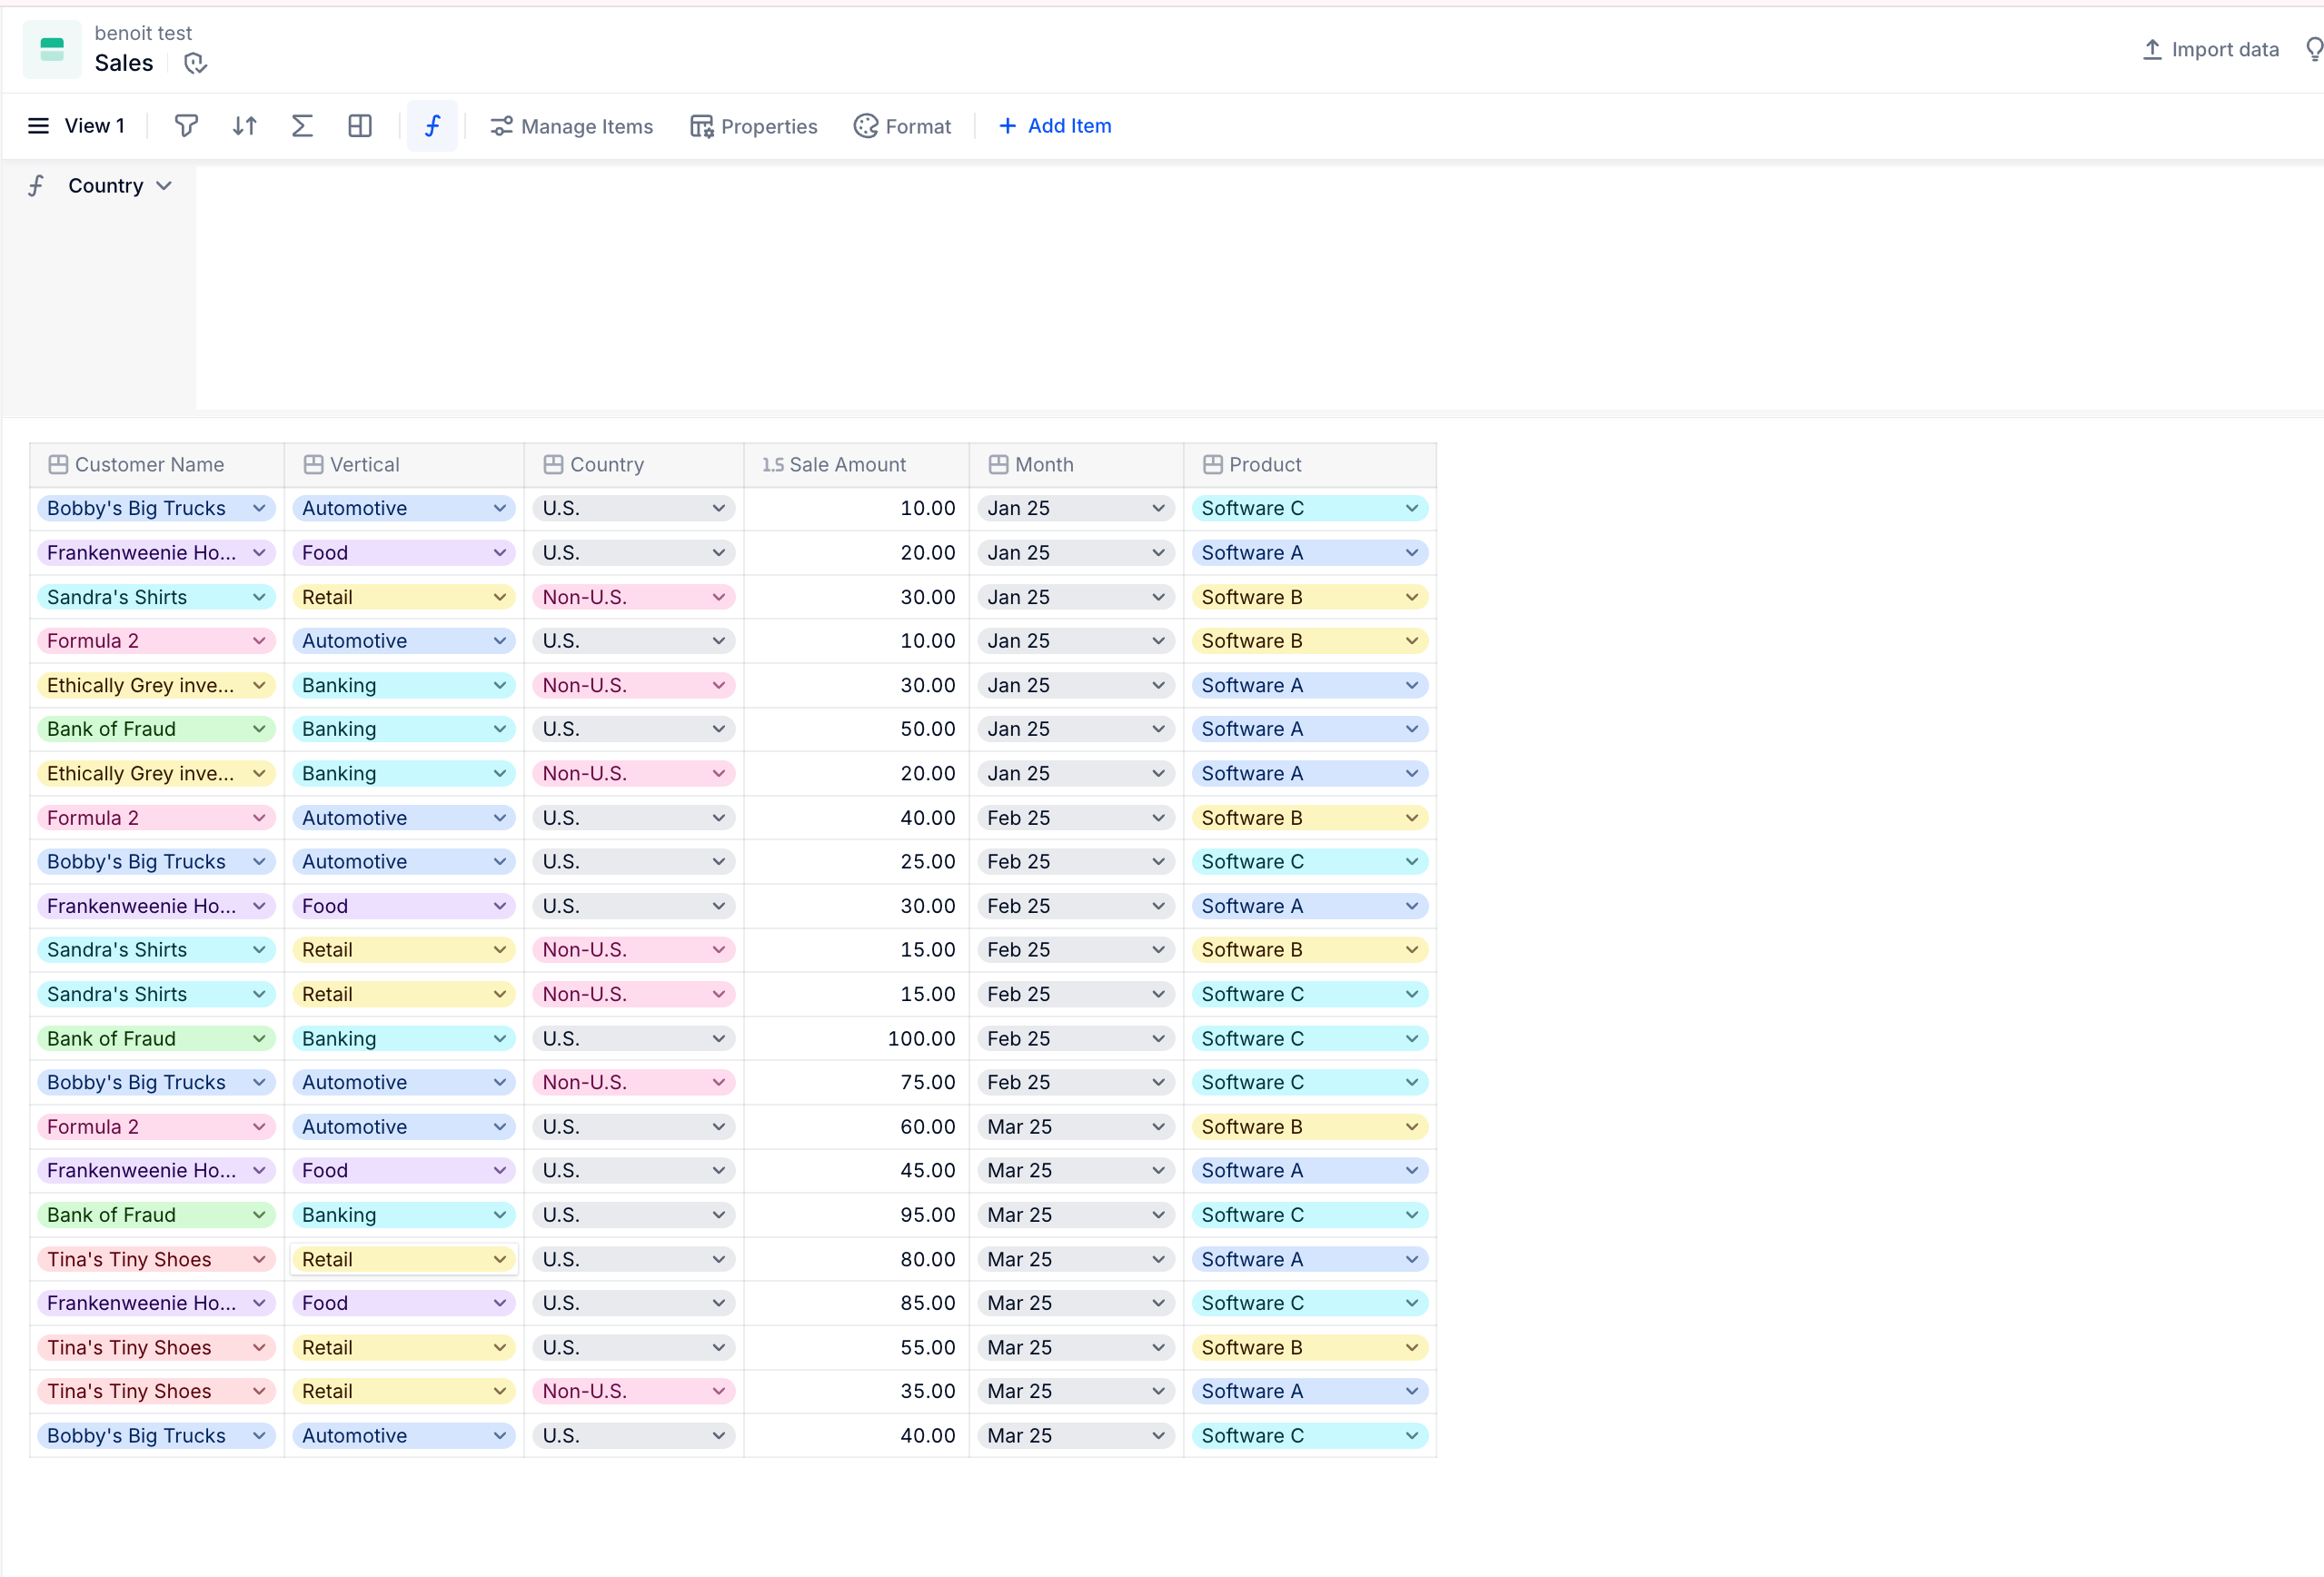The width and height of the screenshot is (2324, 1577).
Task: Click the Product column header
Action: (1310, 465)
